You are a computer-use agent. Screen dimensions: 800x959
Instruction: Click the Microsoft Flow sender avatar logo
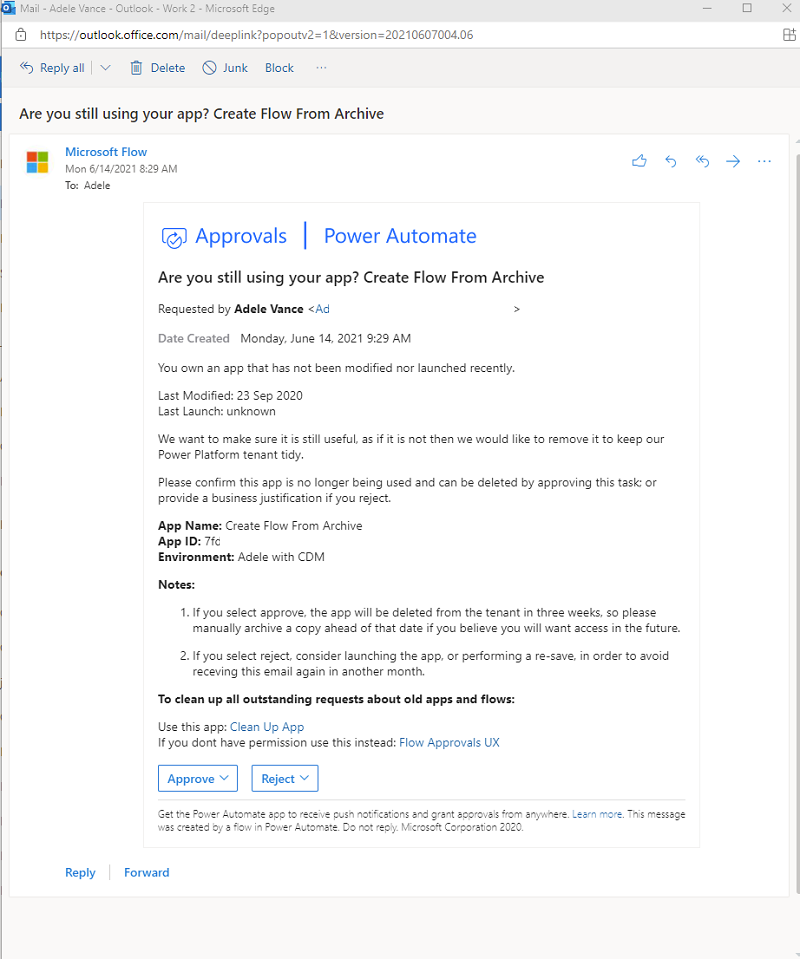point(37,162)
